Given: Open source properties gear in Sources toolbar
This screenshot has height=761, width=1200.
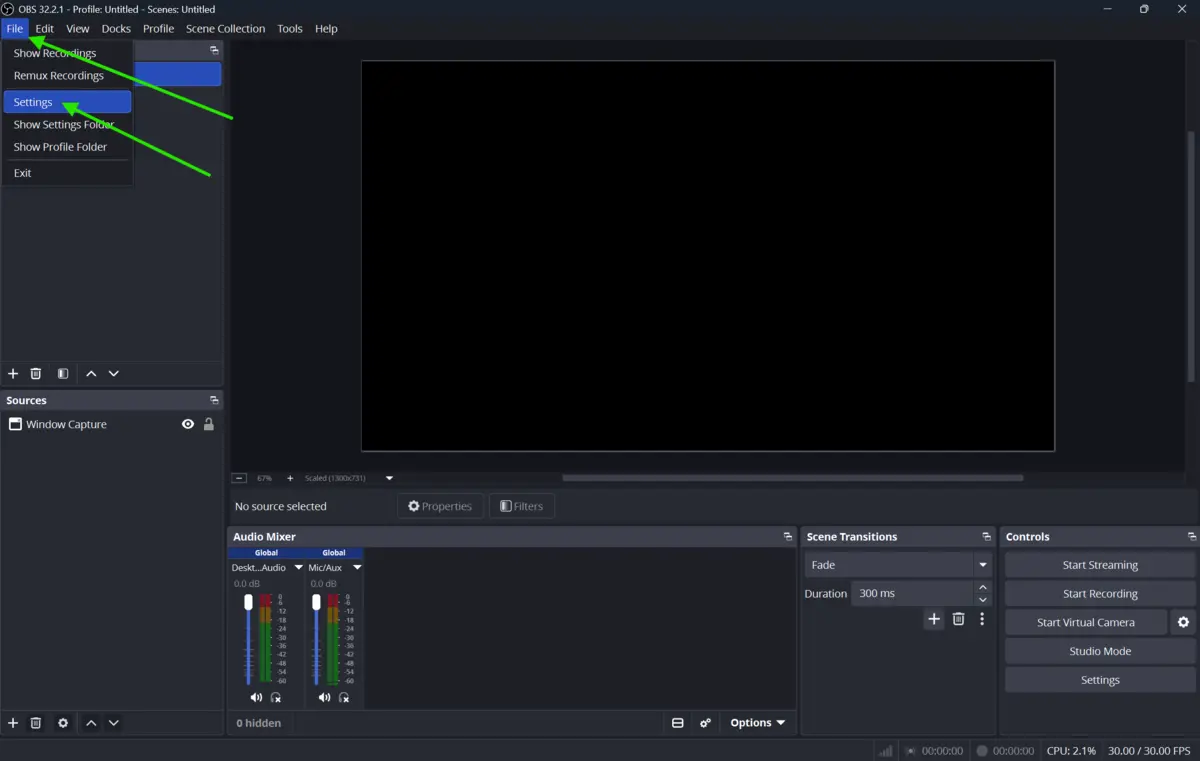Looking at the screenshot, I should click(x=63, y=723).
